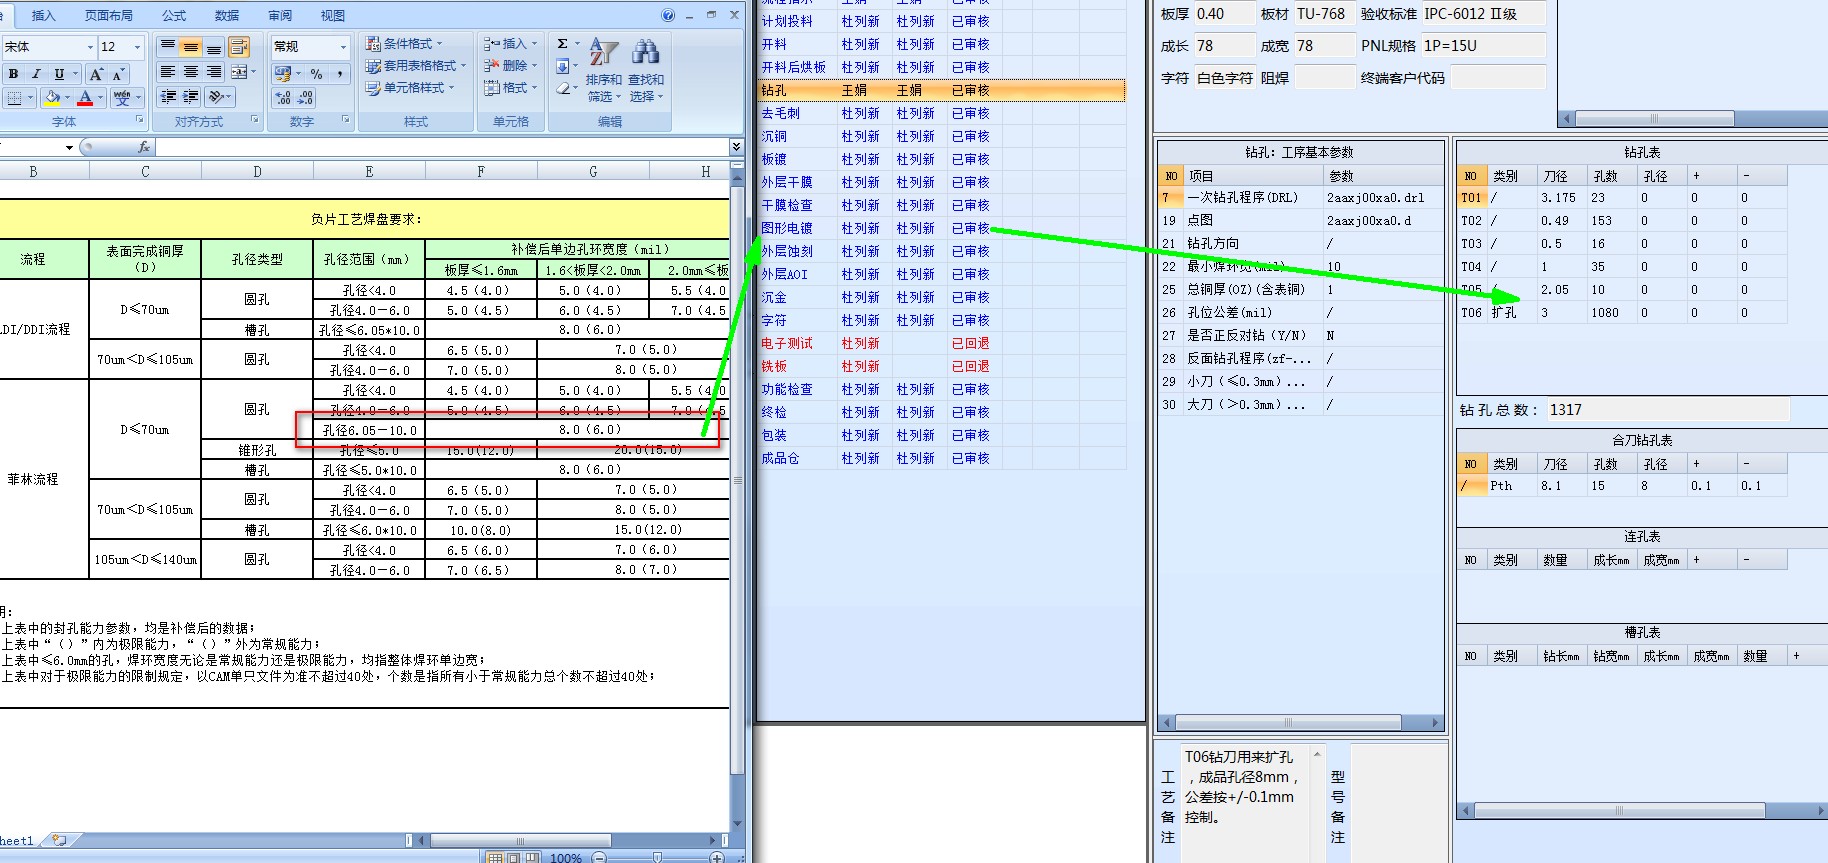Open the font name 宋体 dropdown

click(x=90, y=47)
